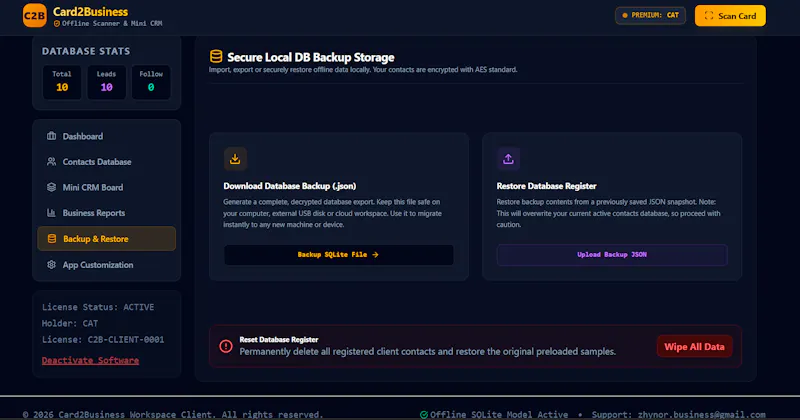Click the Secure Local DB Backup Storage heading

pos(311,57)
